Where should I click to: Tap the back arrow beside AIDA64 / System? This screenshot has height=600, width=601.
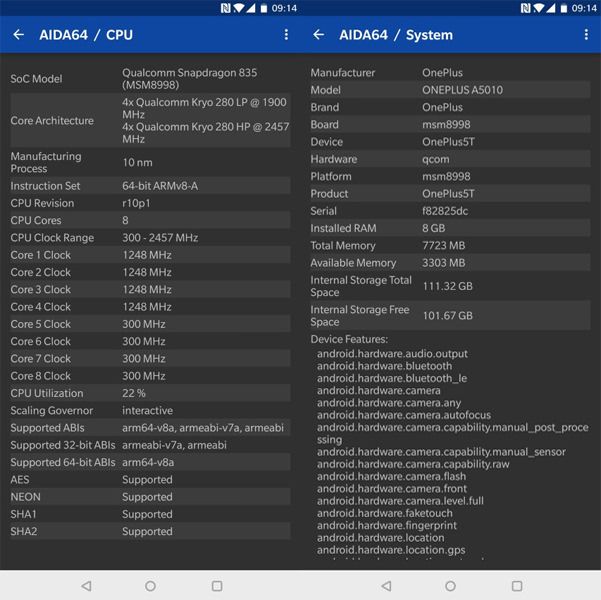(x=318, y=35)
